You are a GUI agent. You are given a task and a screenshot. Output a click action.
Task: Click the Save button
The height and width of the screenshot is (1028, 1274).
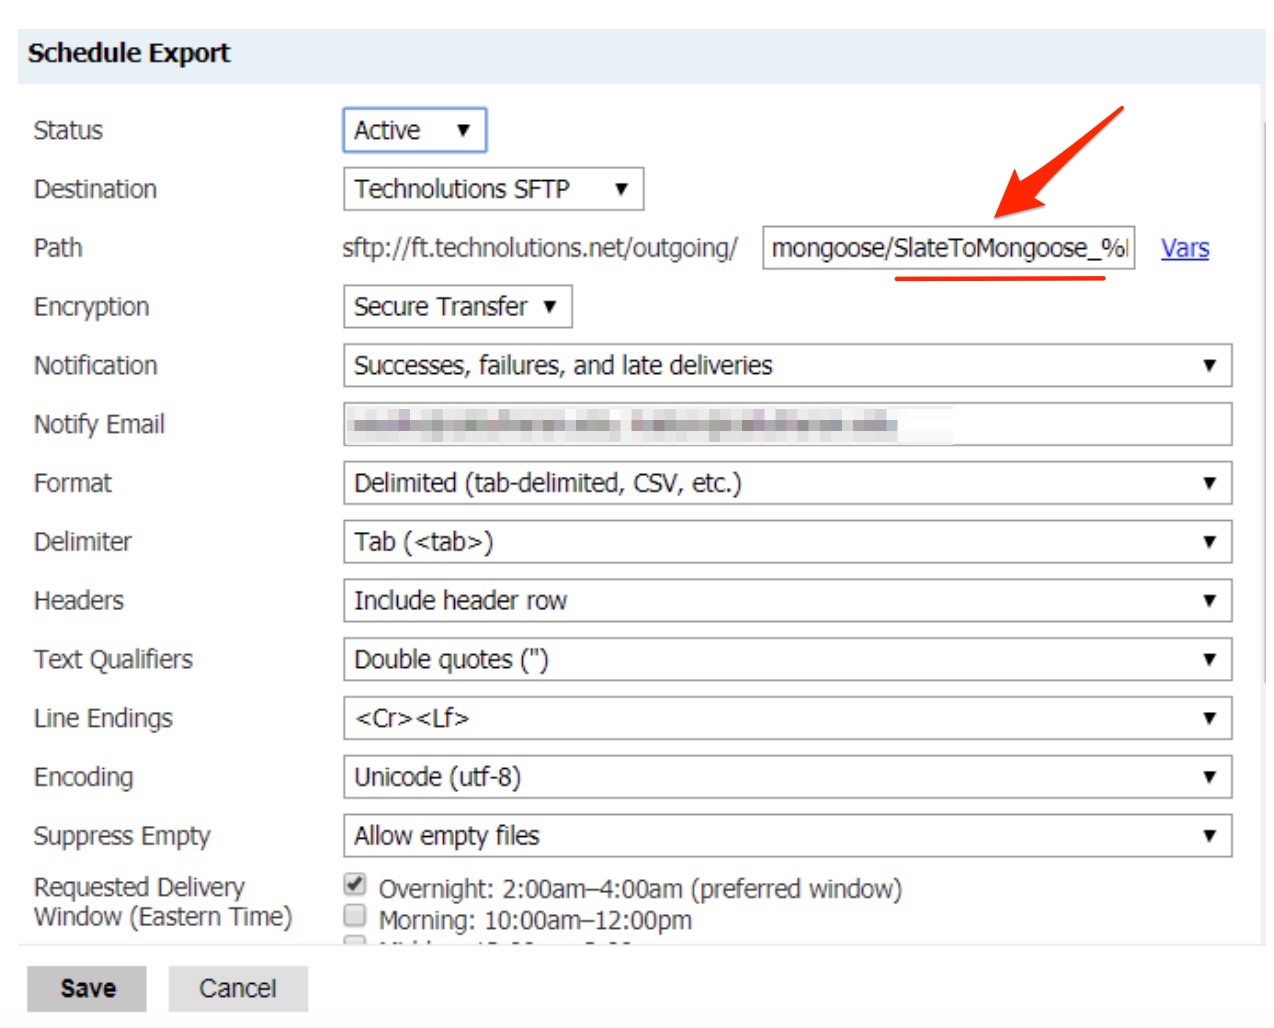pos(87,988)
